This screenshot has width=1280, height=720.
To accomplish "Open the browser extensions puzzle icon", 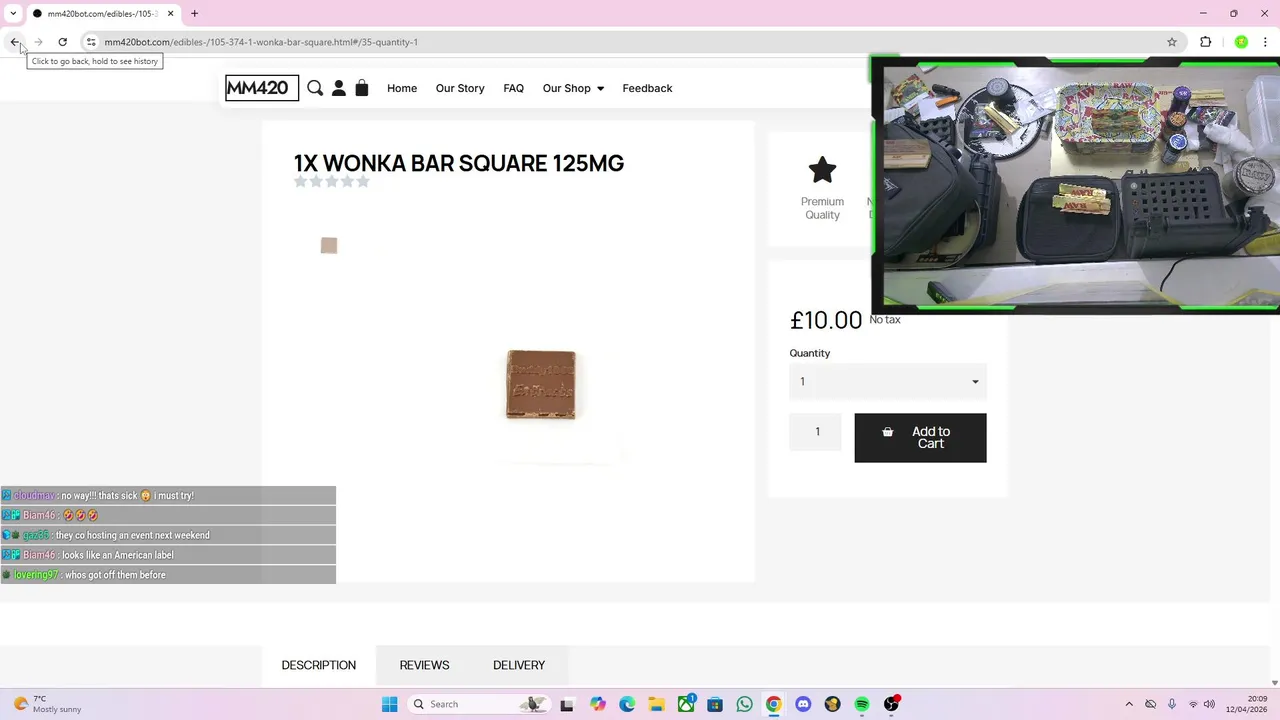I will point(1205,42).
